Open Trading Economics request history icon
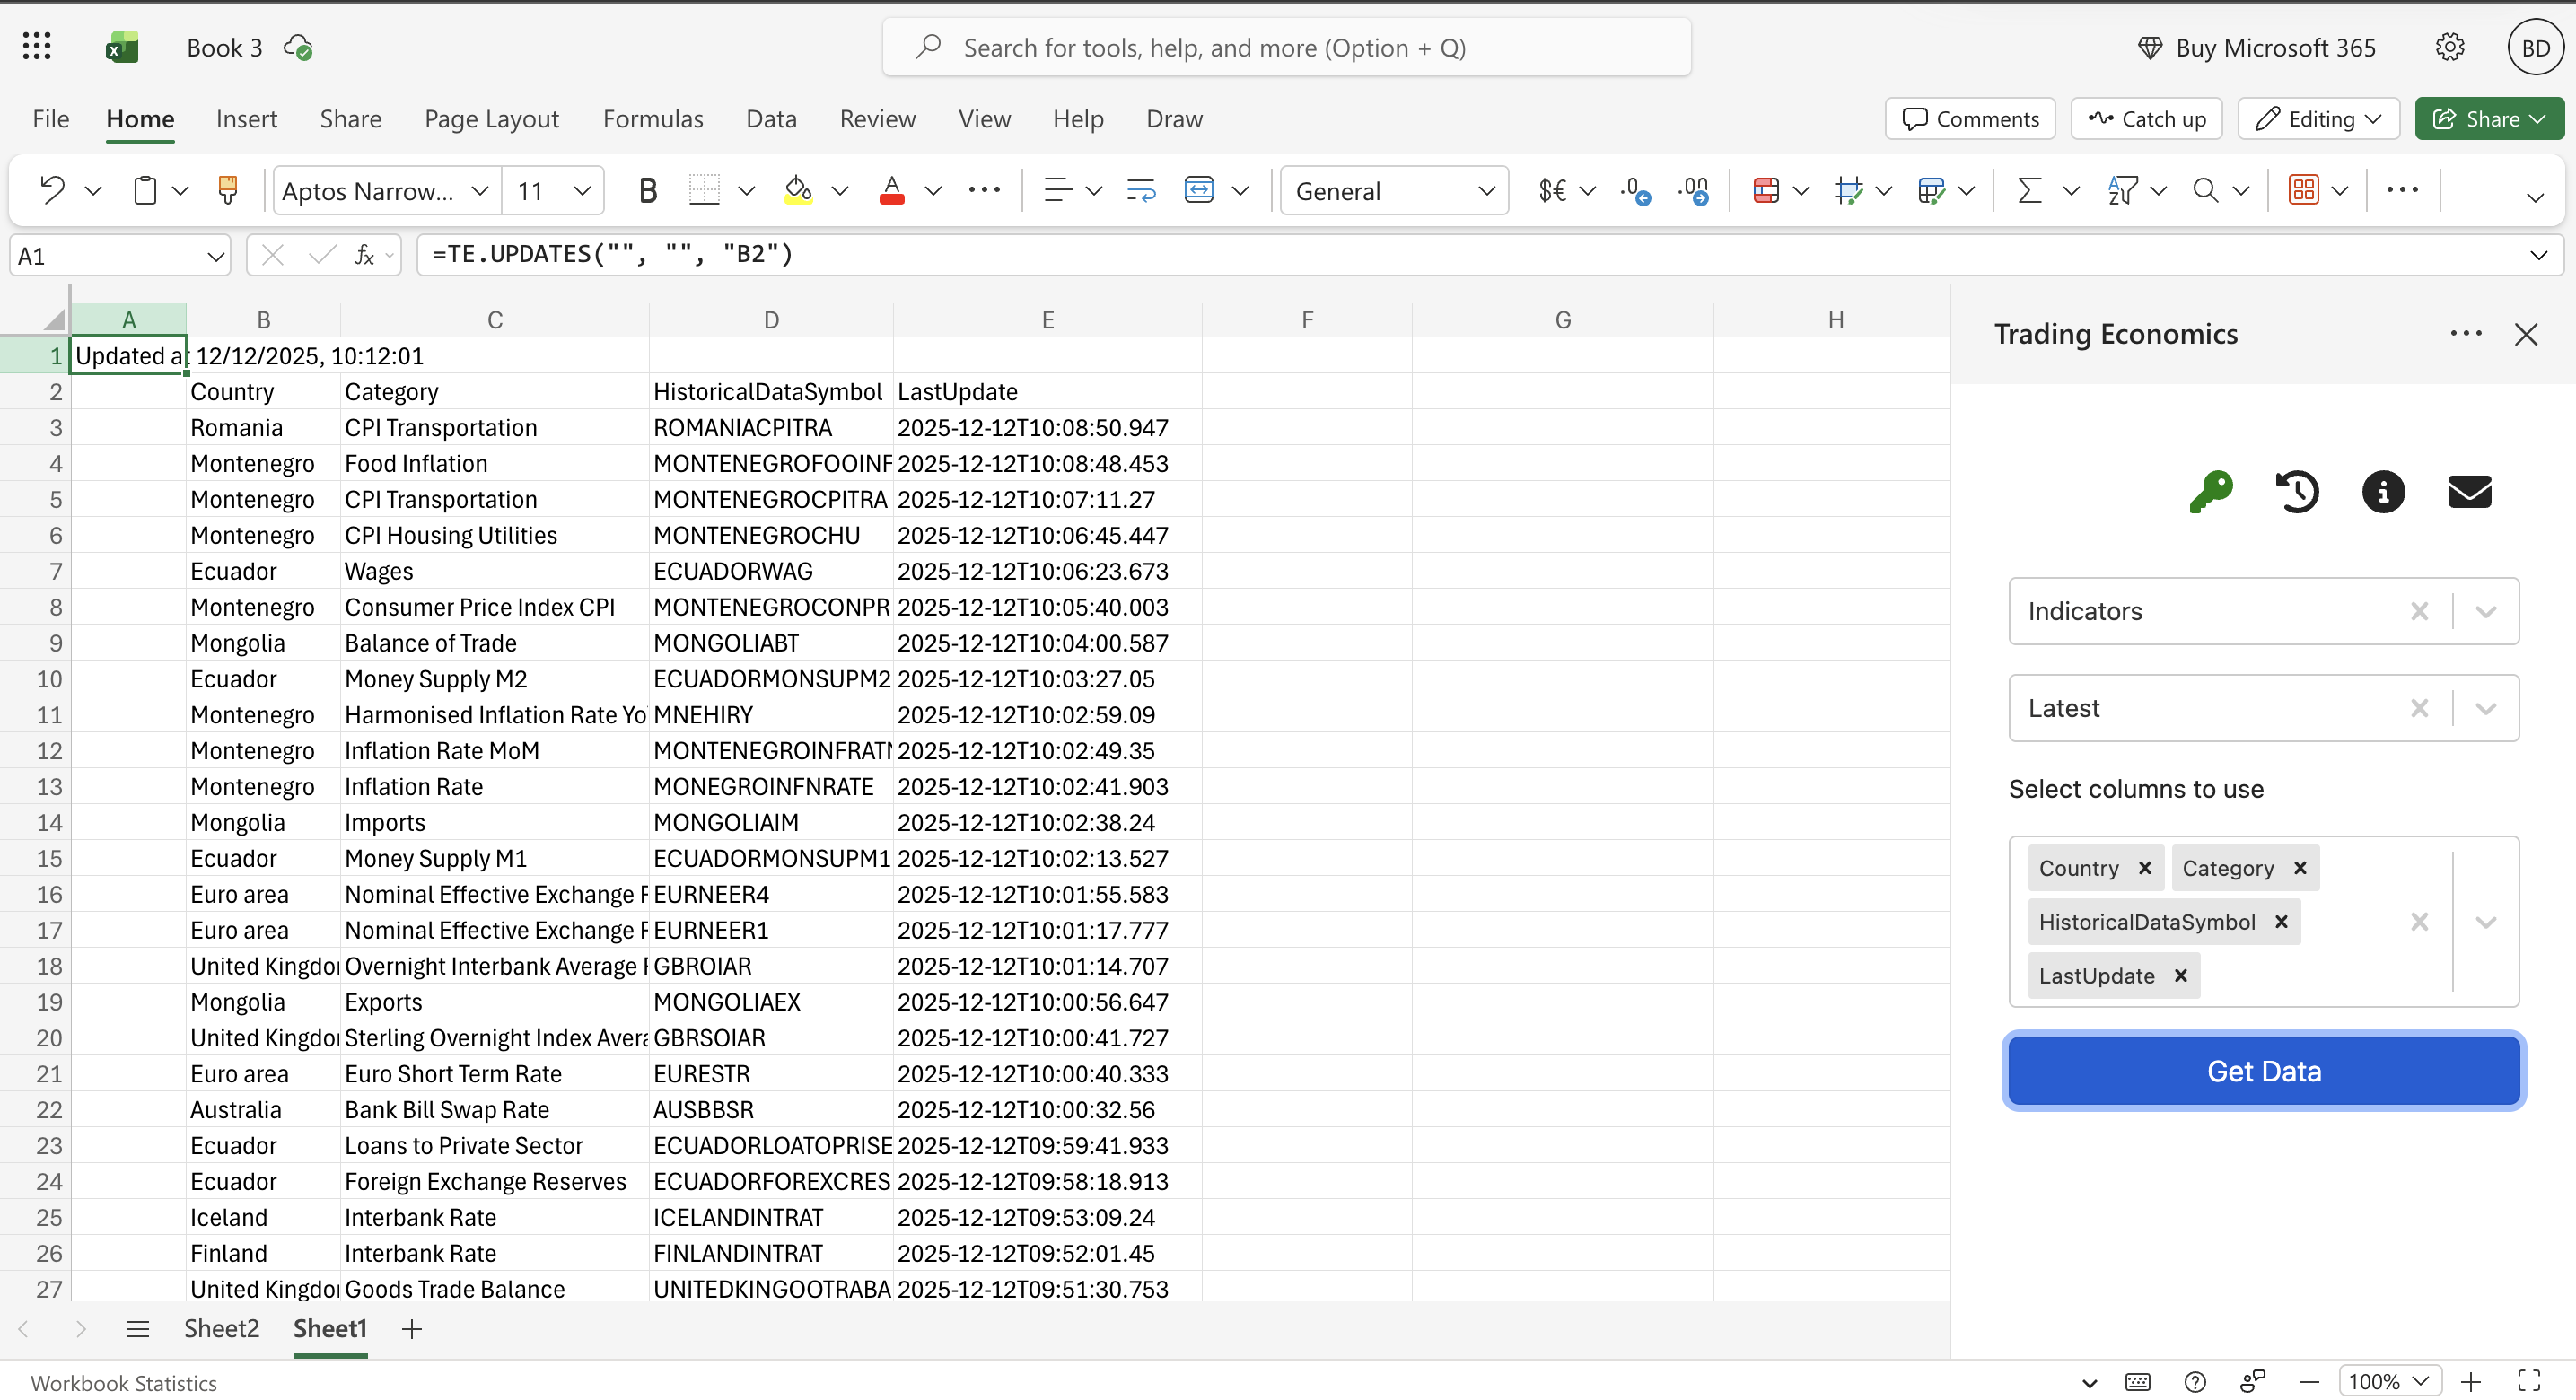Viewport: 2576px width, 1400px height. tap(2297, 491)
